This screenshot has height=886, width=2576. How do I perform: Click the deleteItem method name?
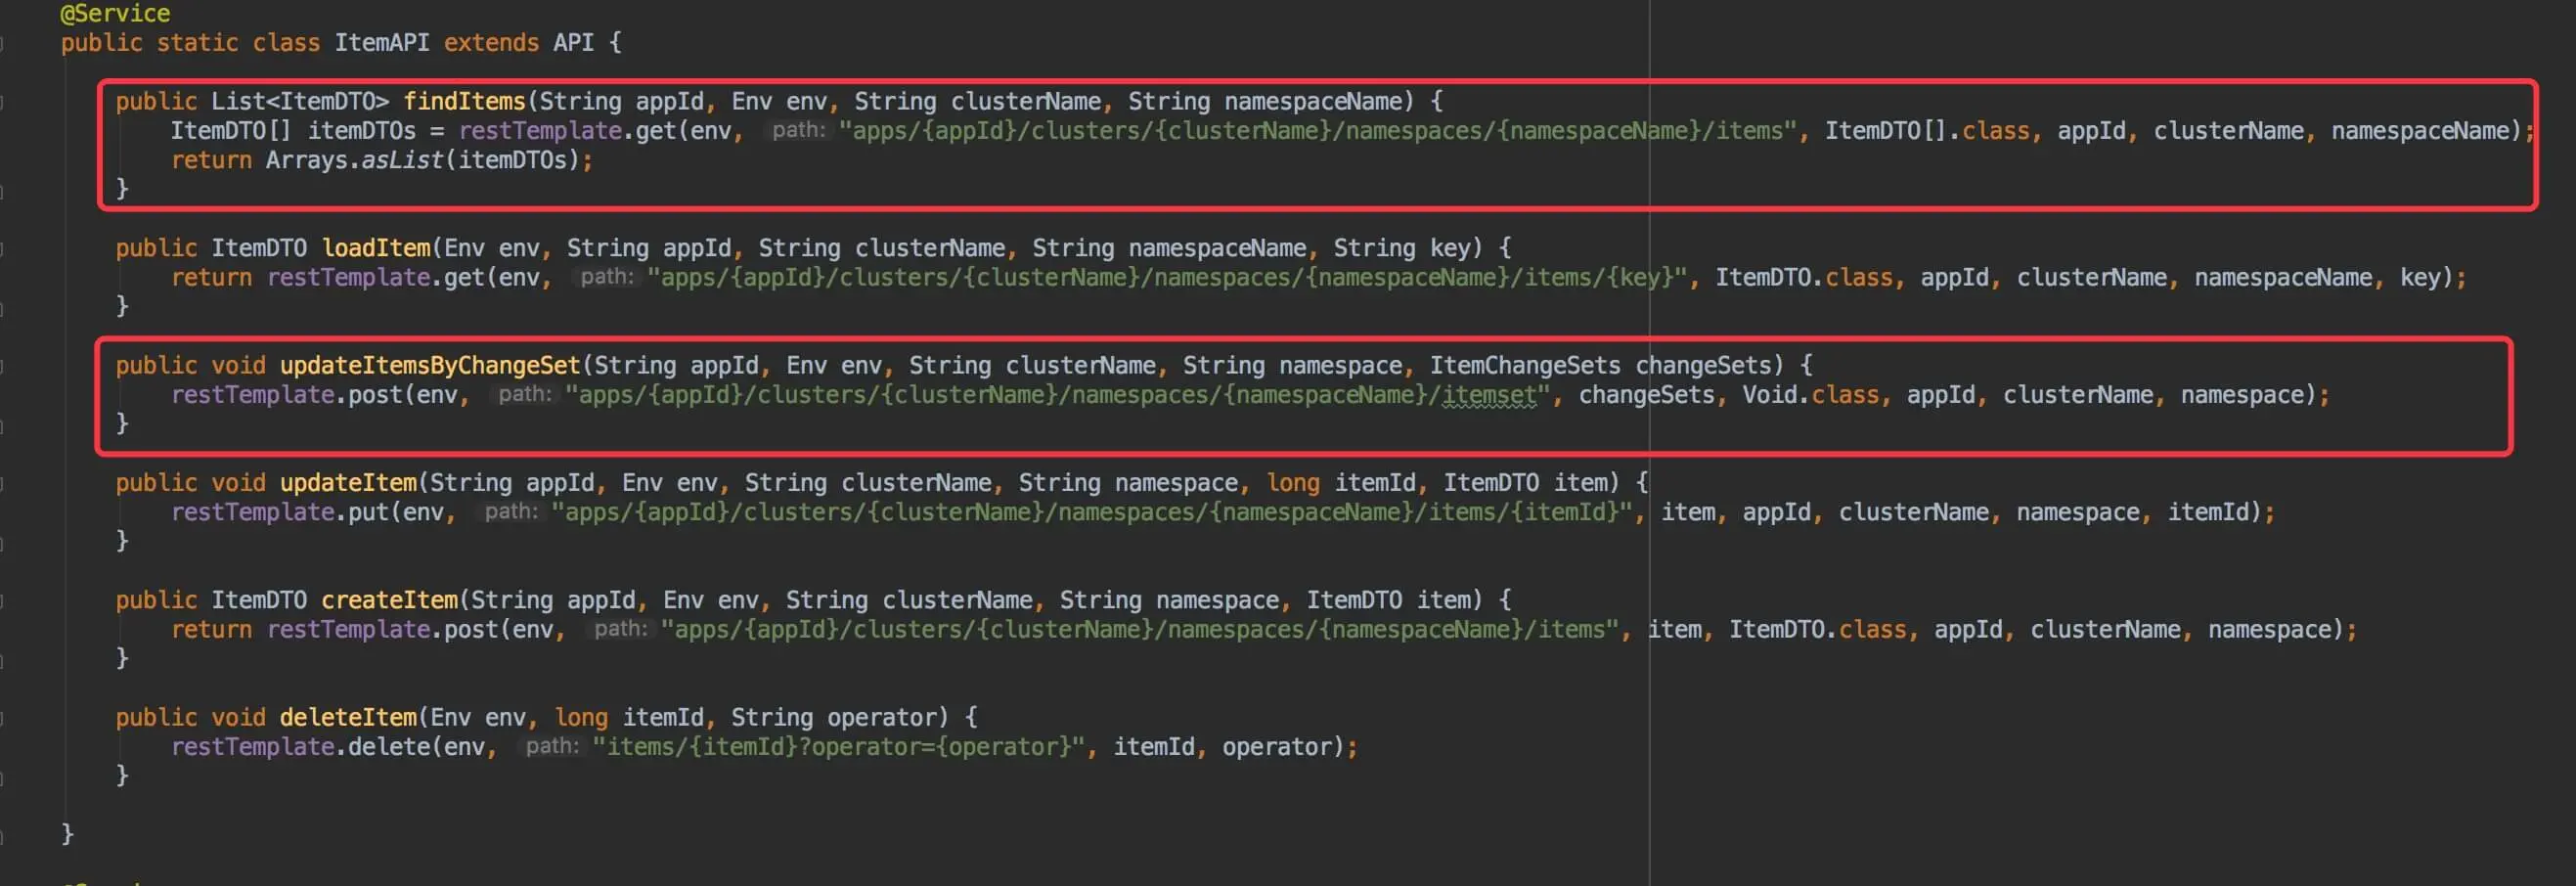(348, 717)
